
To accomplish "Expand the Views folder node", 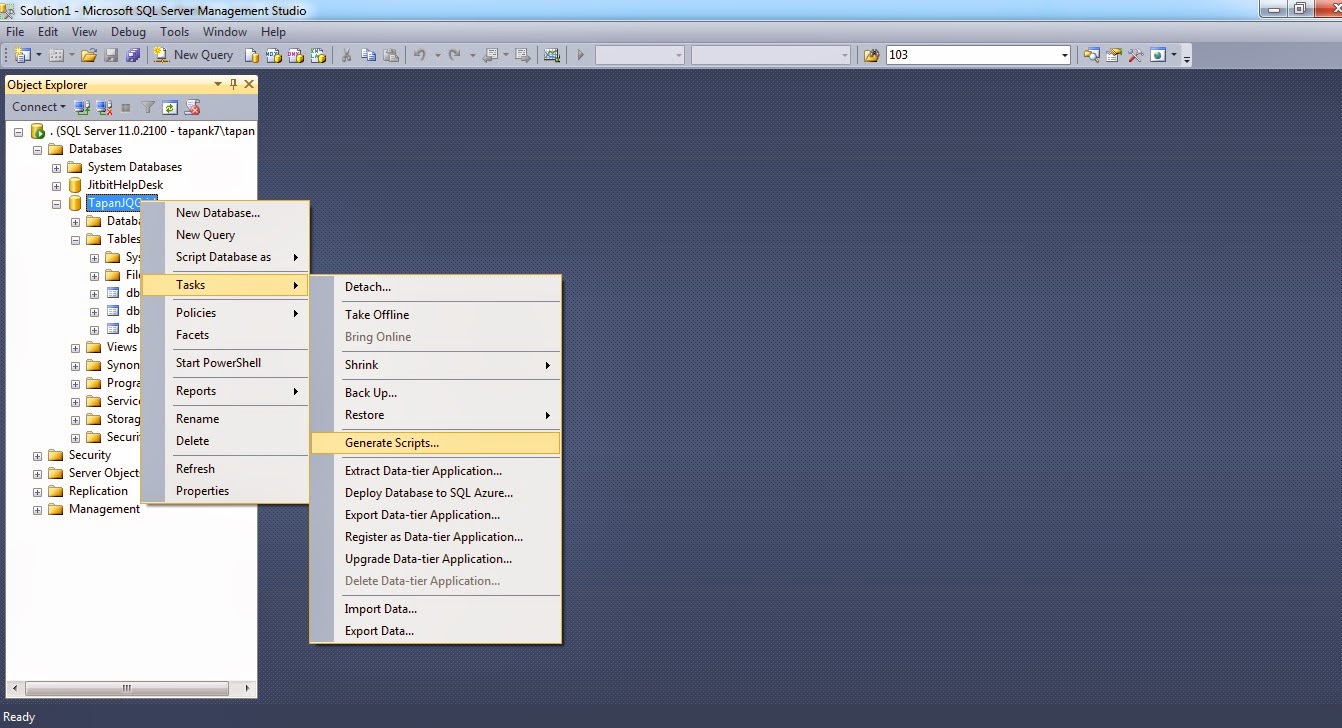I will (x=76, y=347).
